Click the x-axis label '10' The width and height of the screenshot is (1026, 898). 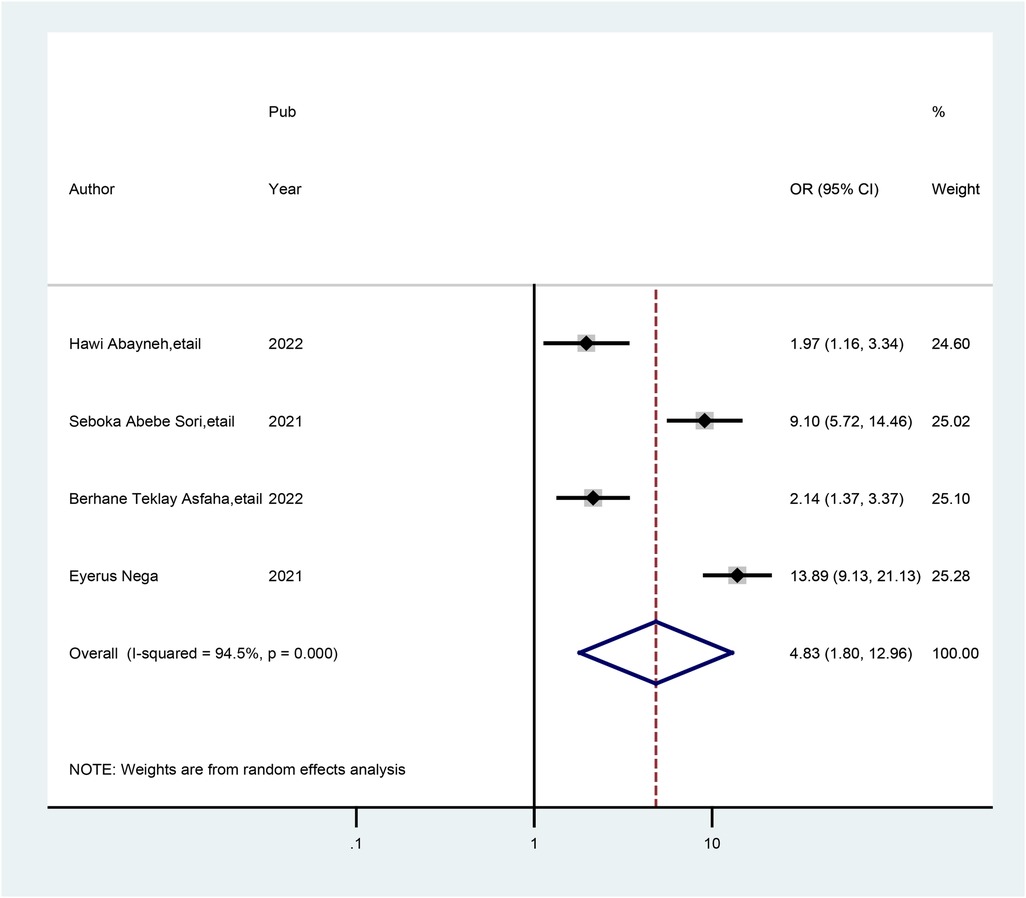(712, 844)
